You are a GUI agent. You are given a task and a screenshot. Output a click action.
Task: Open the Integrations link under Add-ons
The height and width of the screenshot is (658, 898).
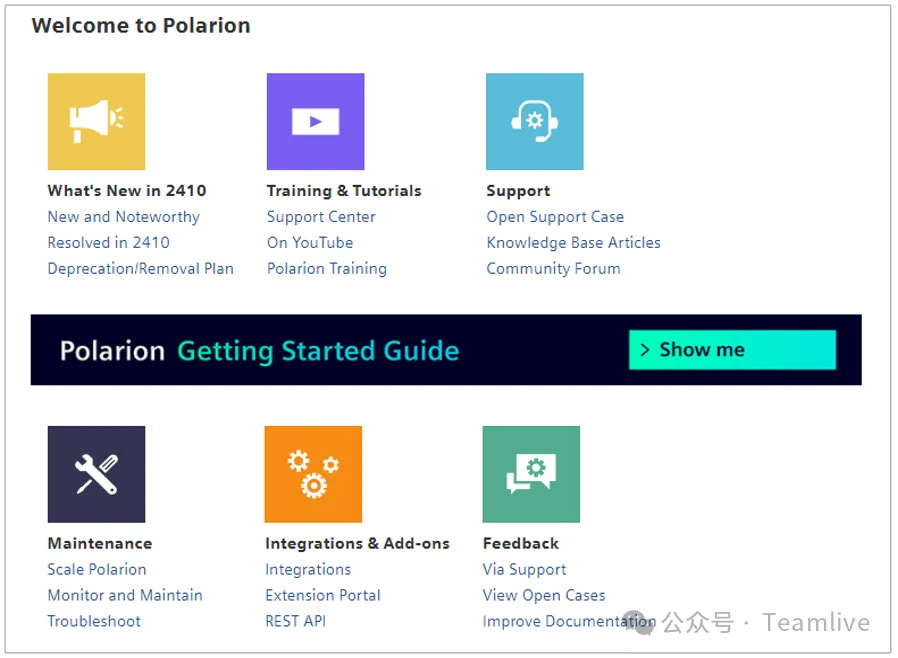tap(308, 570)
